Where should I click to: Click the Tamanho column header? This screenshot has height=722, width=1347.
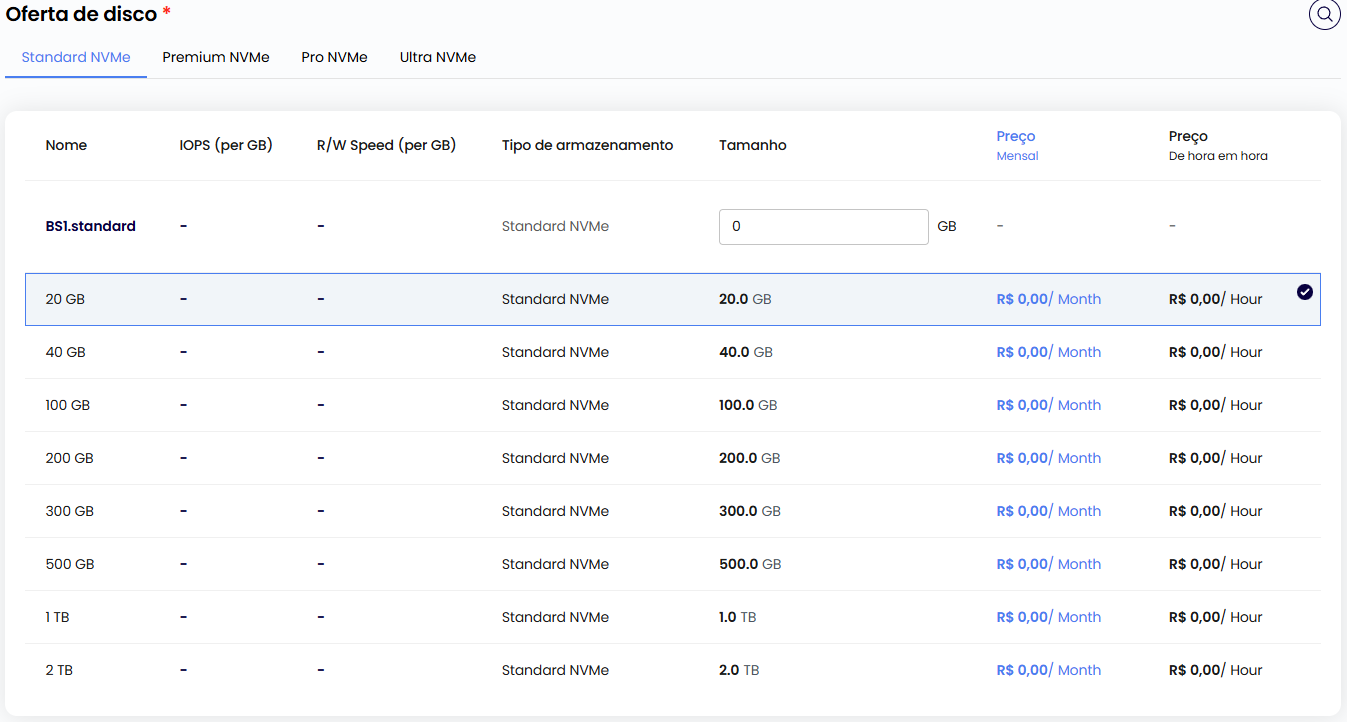coord(752,145)
